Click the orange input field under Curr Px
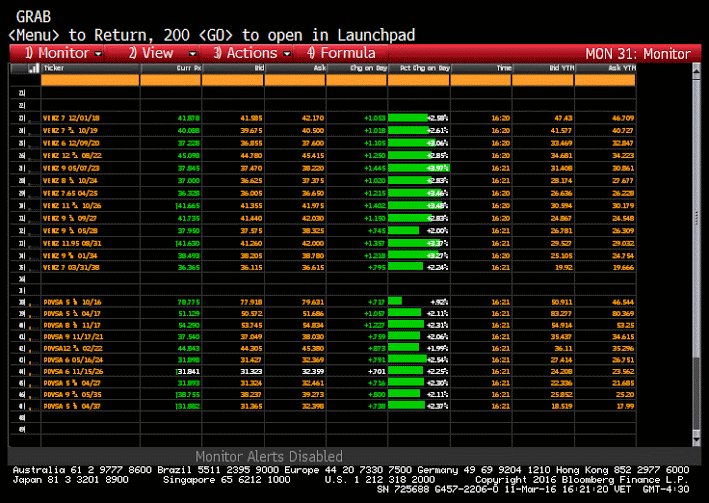This screenshot has height=503, width=709. coord(171,80)
